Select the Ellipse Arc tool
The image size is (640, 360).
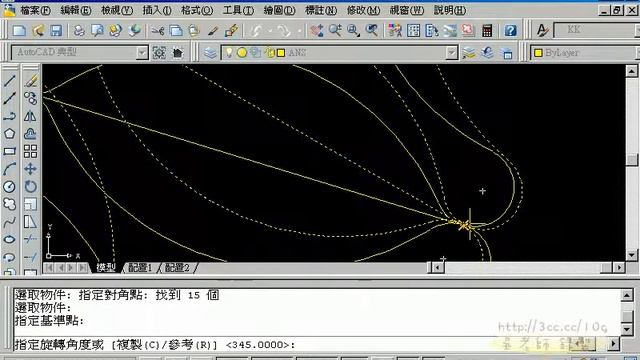[10, 257]
